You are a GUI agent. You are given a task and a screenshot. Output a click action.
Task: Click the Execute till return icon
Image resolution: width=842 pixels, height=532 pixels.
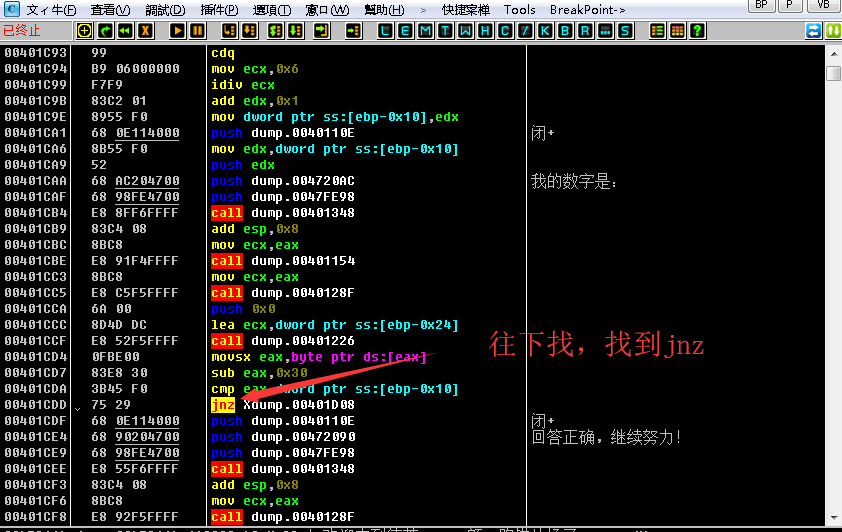[322, 31]
